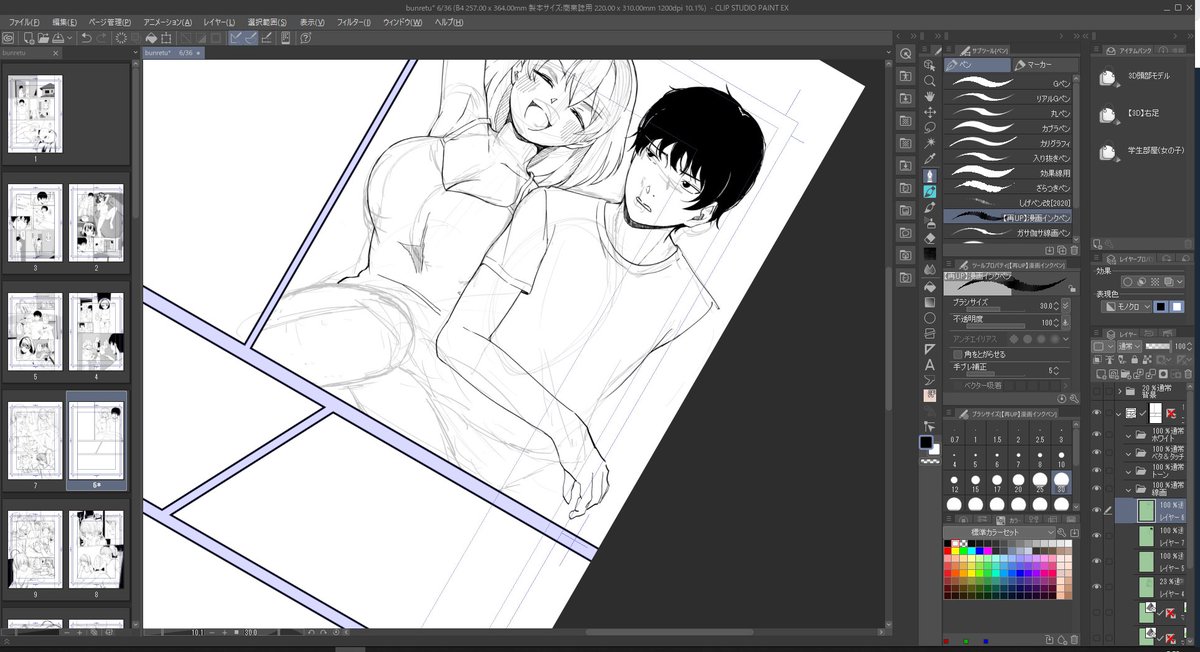Toggle visibility of トーン folder
The width and height of the screenshot is (1200, 652).
coord(1096,472)
